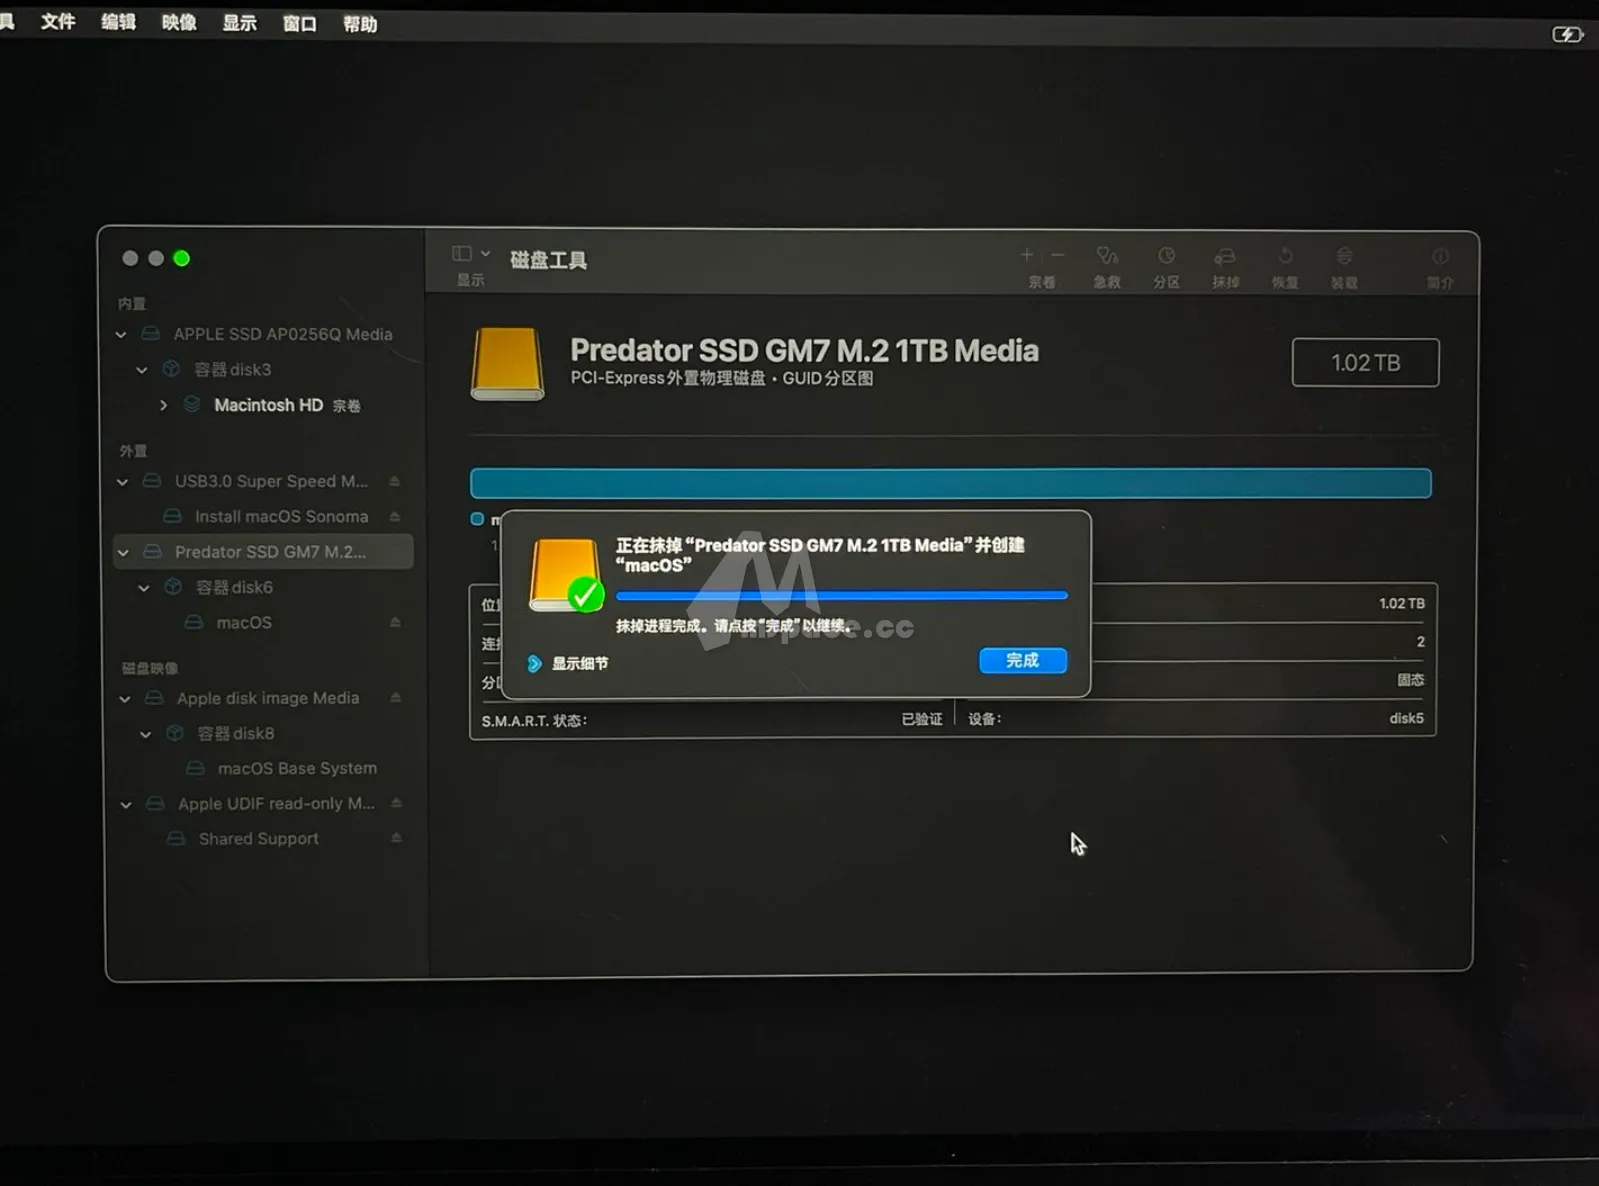Viewport: 1599px width, 1186px height.
Task: Expand 显示细节 disclosure arrow
Action: [x=534, y=663]
